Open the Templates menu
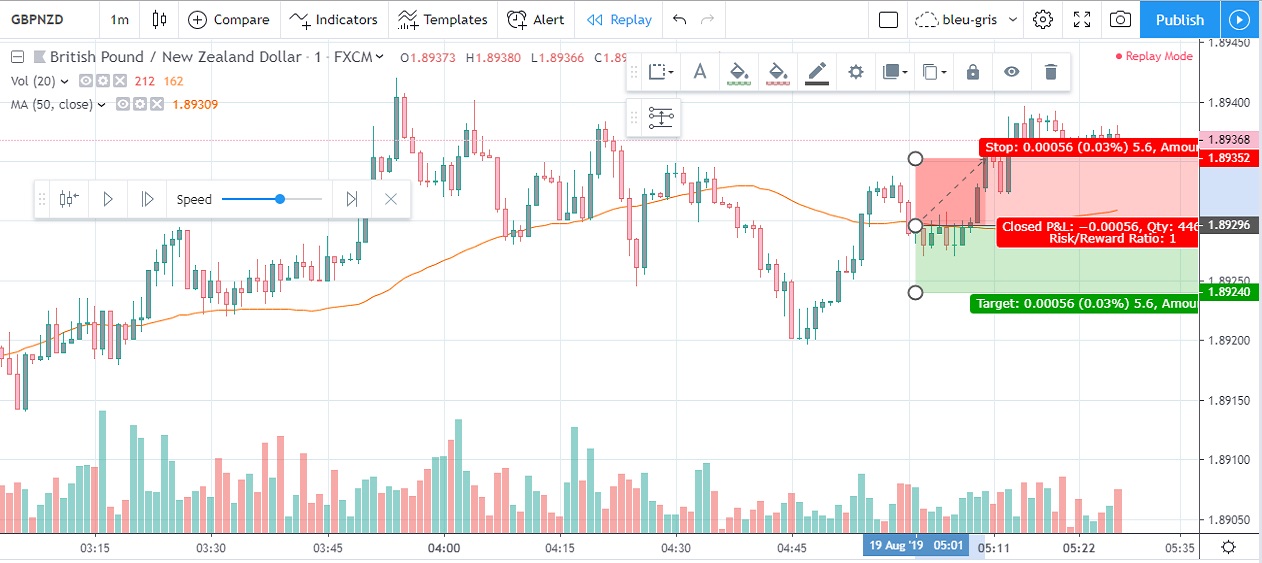The height and width of the screenshot is (563, 1262). pos(442,19)
